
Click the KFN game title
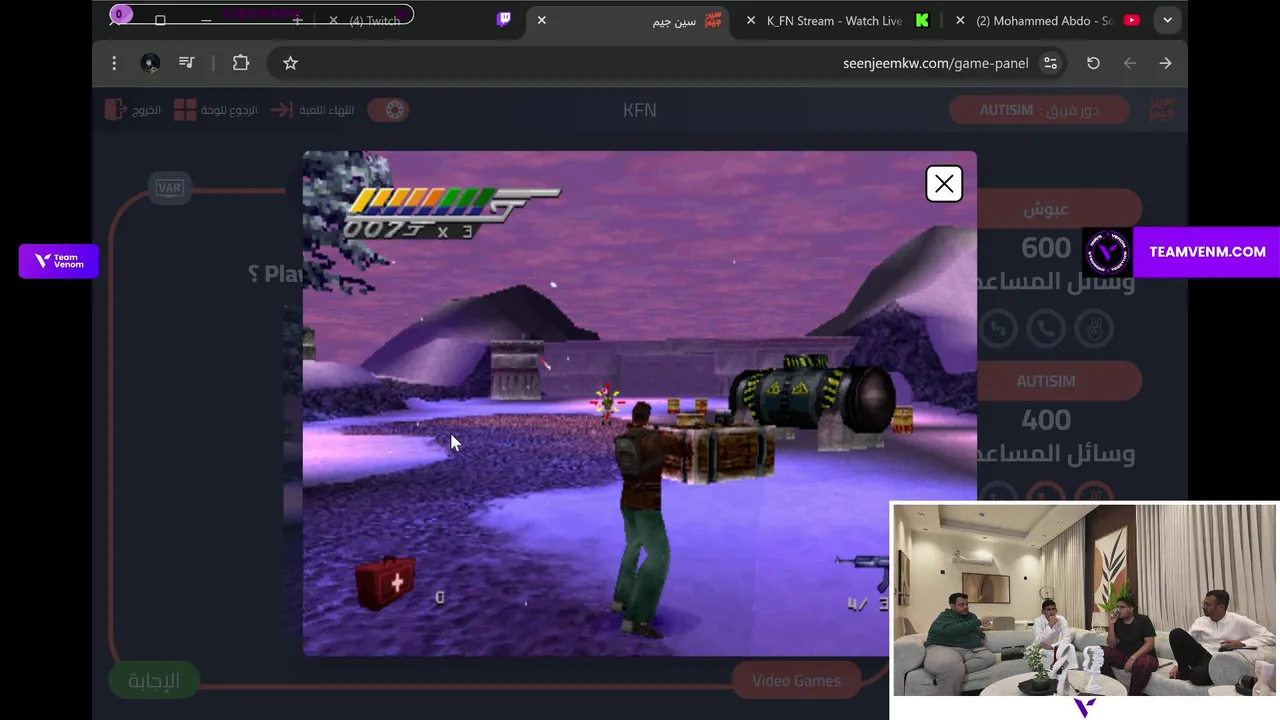[x=640, y=110]
